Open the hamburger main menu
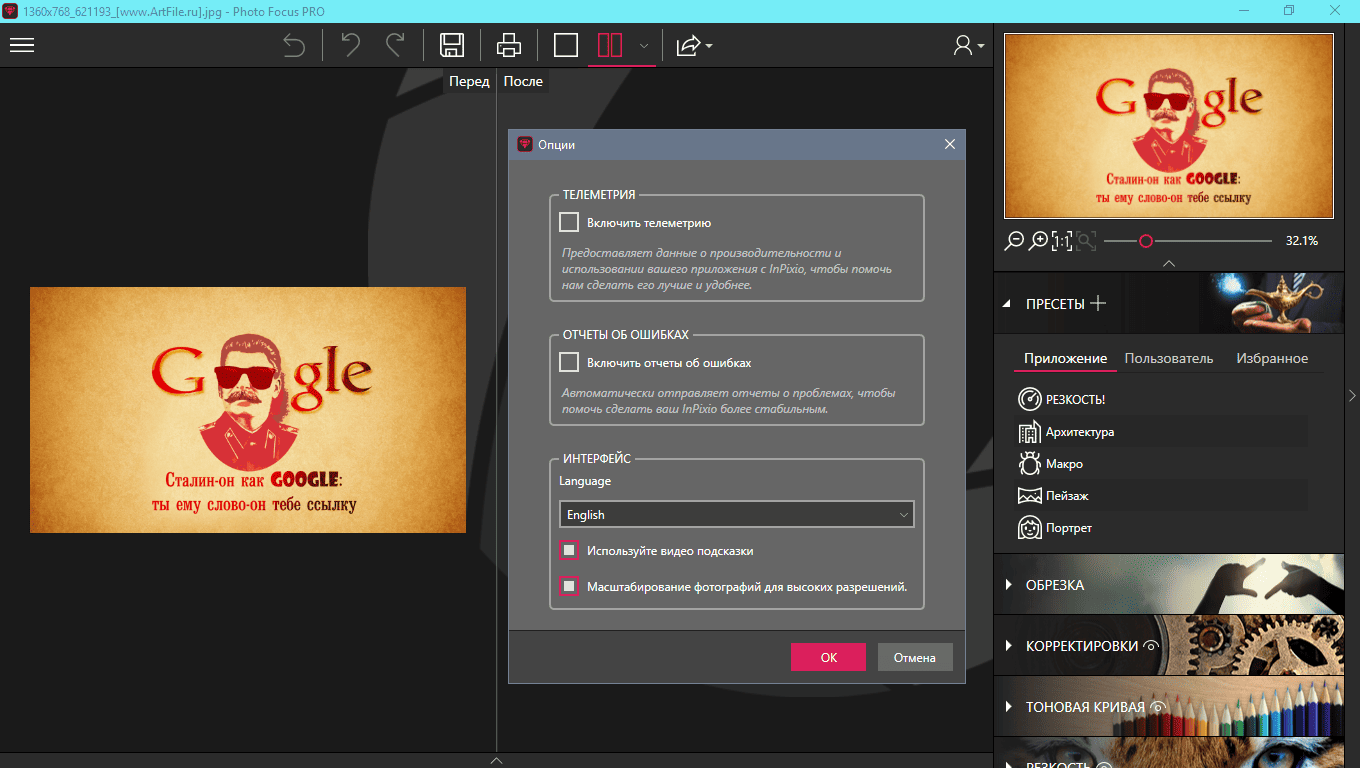The height and width of the screenshot is (768, 1360). [22, 45]
